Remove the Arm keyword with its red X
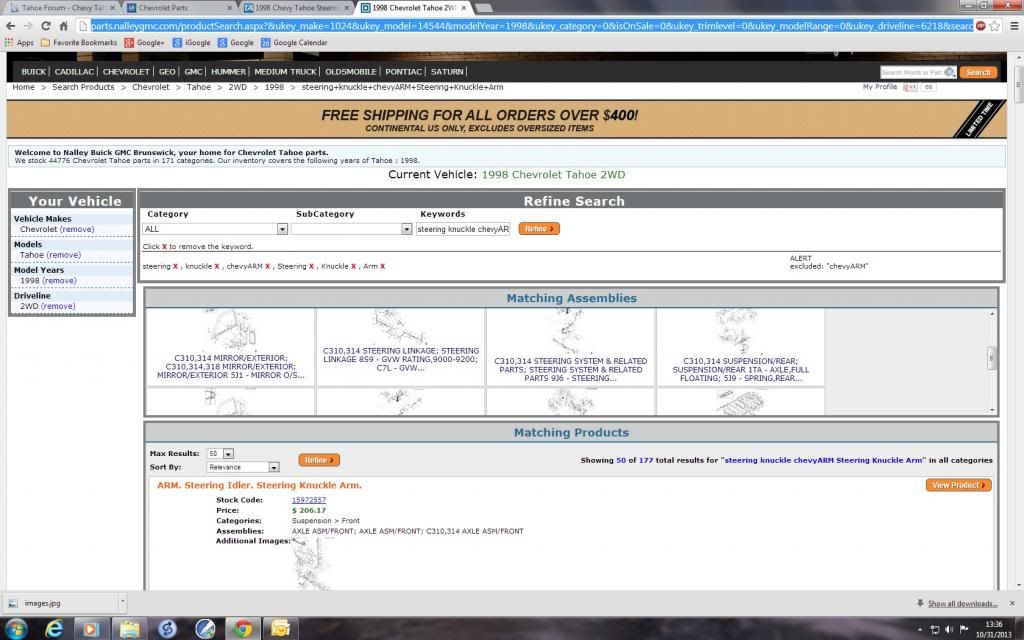 point(383,266)
